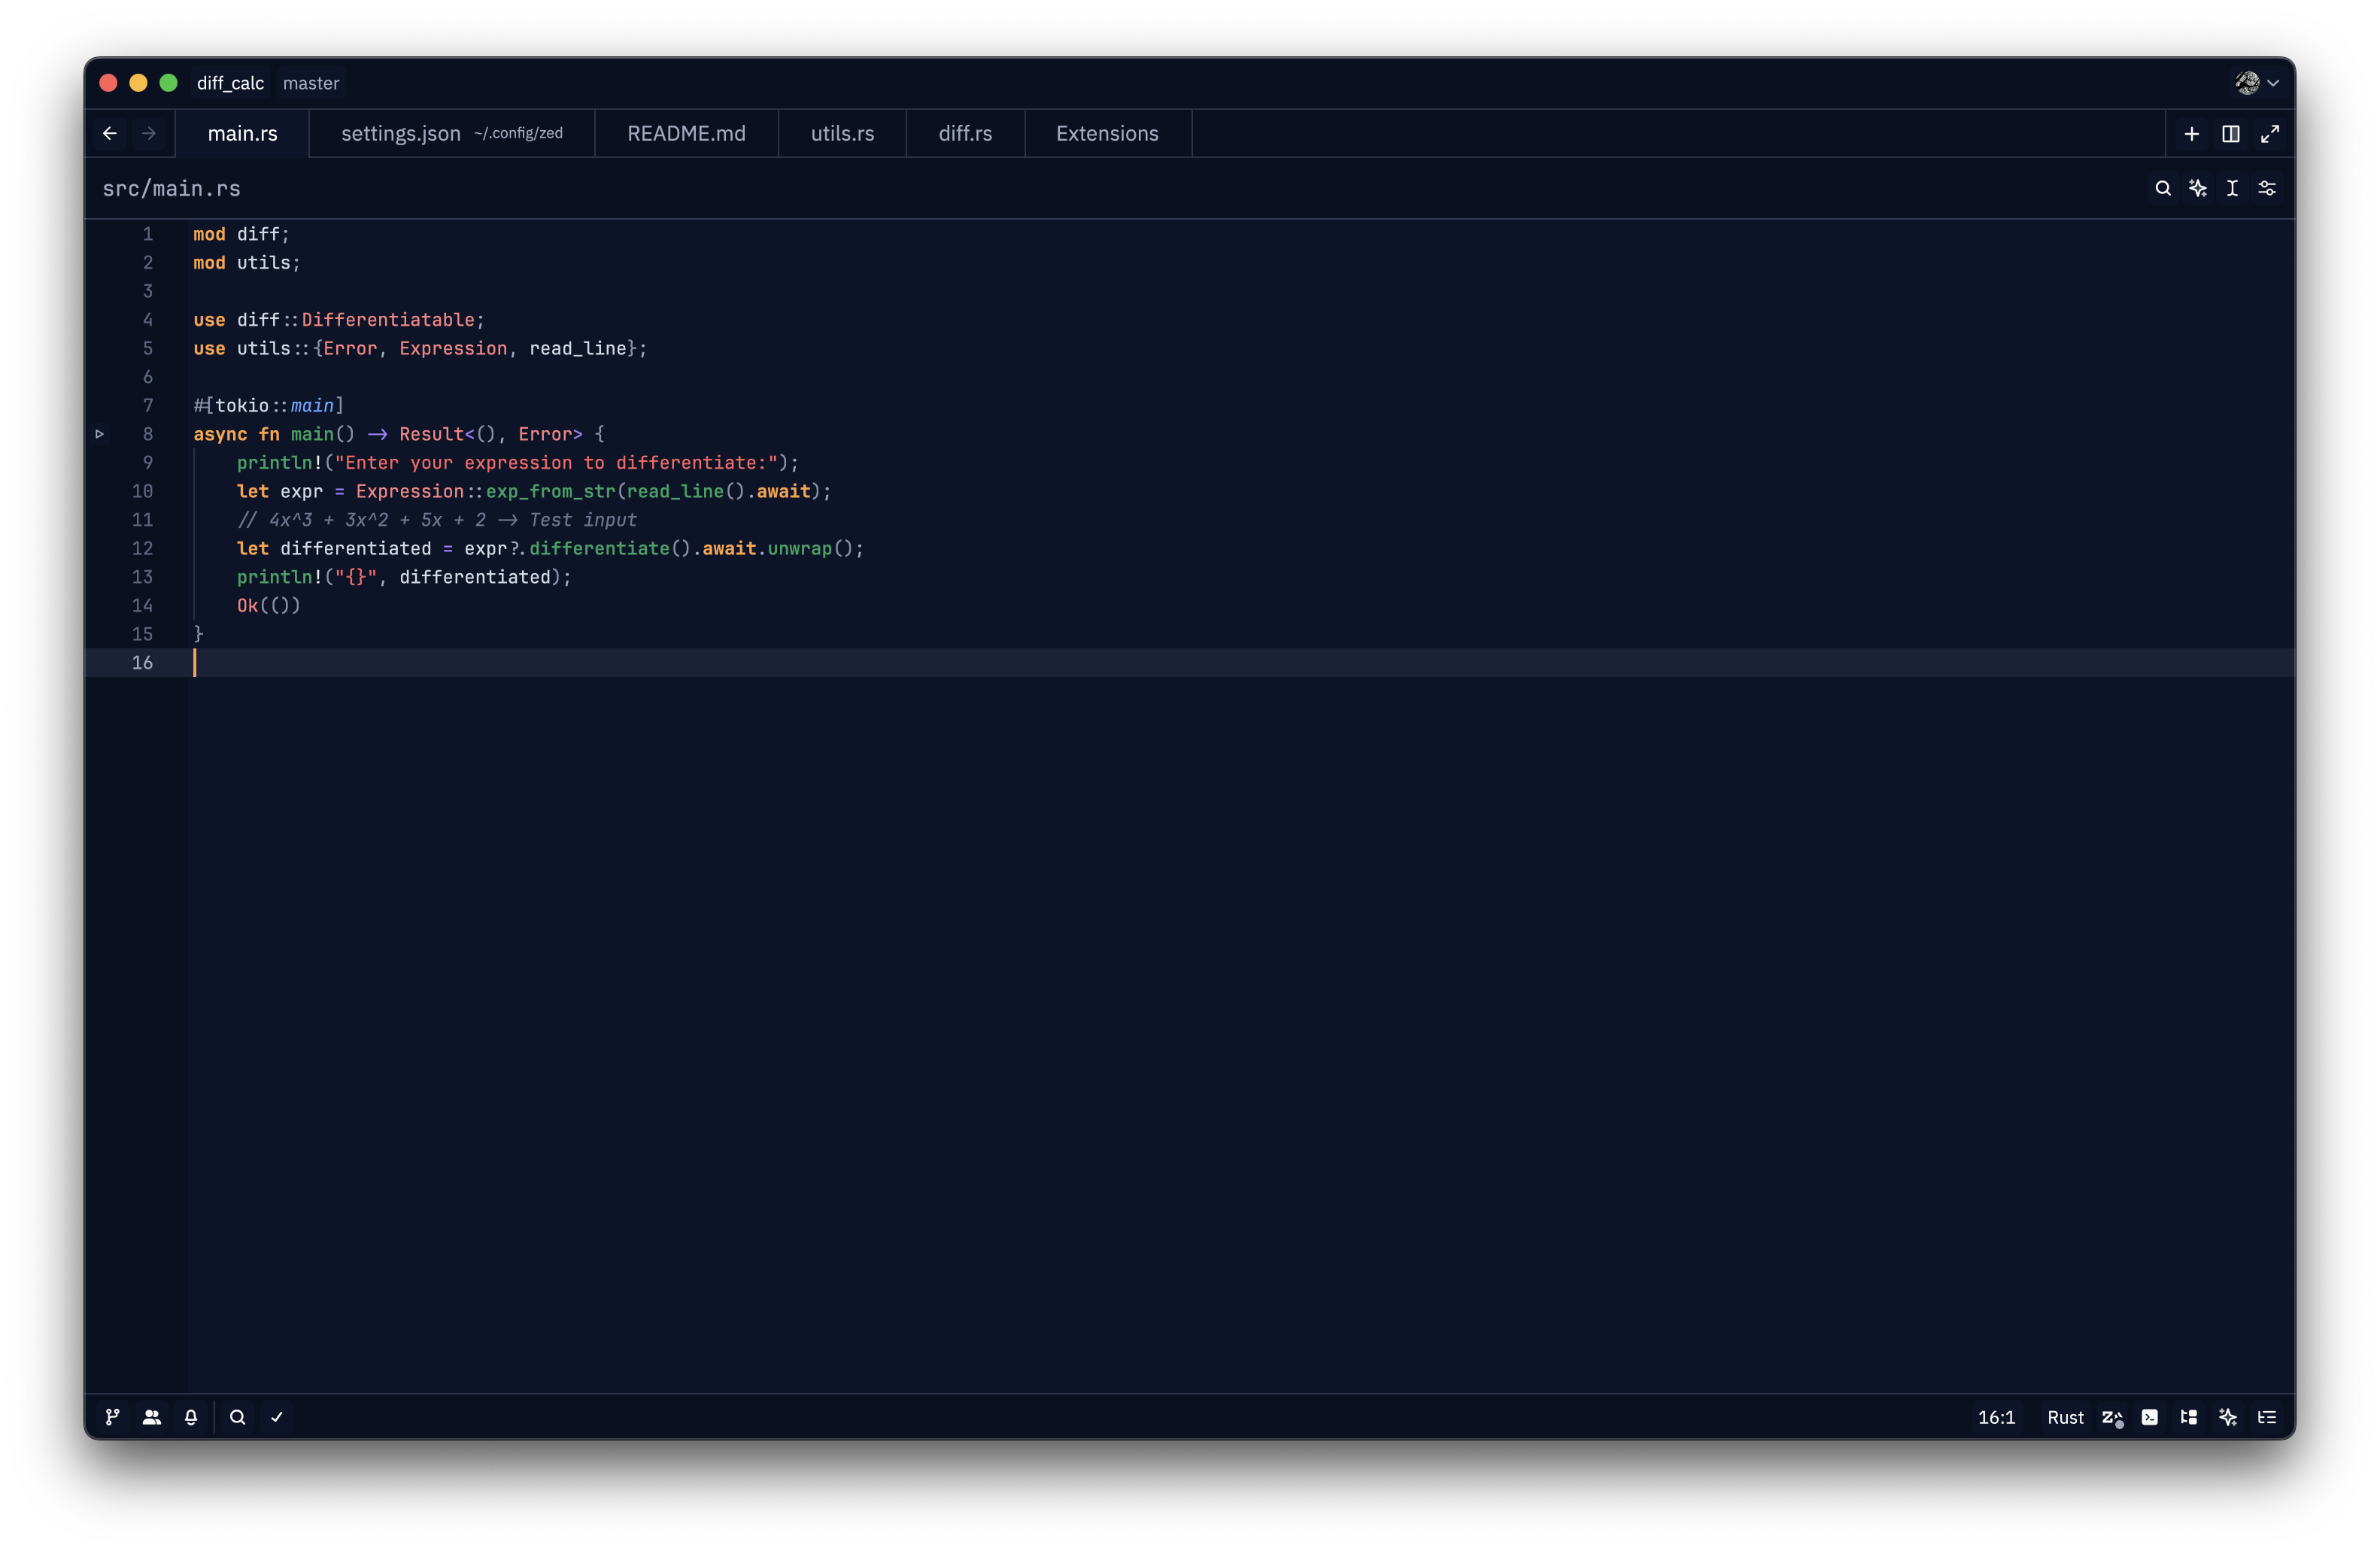Open diff_calc project switcher

[231, 83]
